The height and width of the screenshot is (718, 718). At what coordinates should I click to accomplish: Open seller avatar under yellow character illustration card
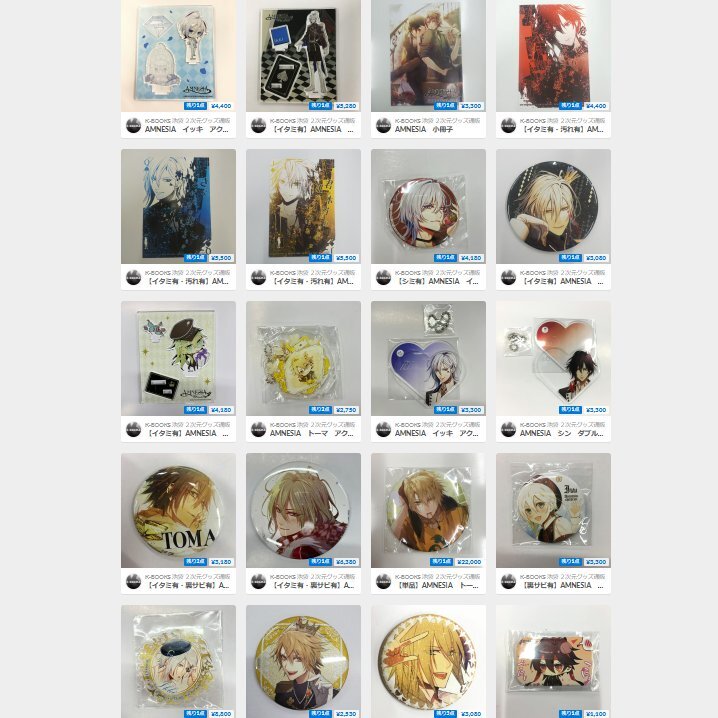(x=258, y=277)
